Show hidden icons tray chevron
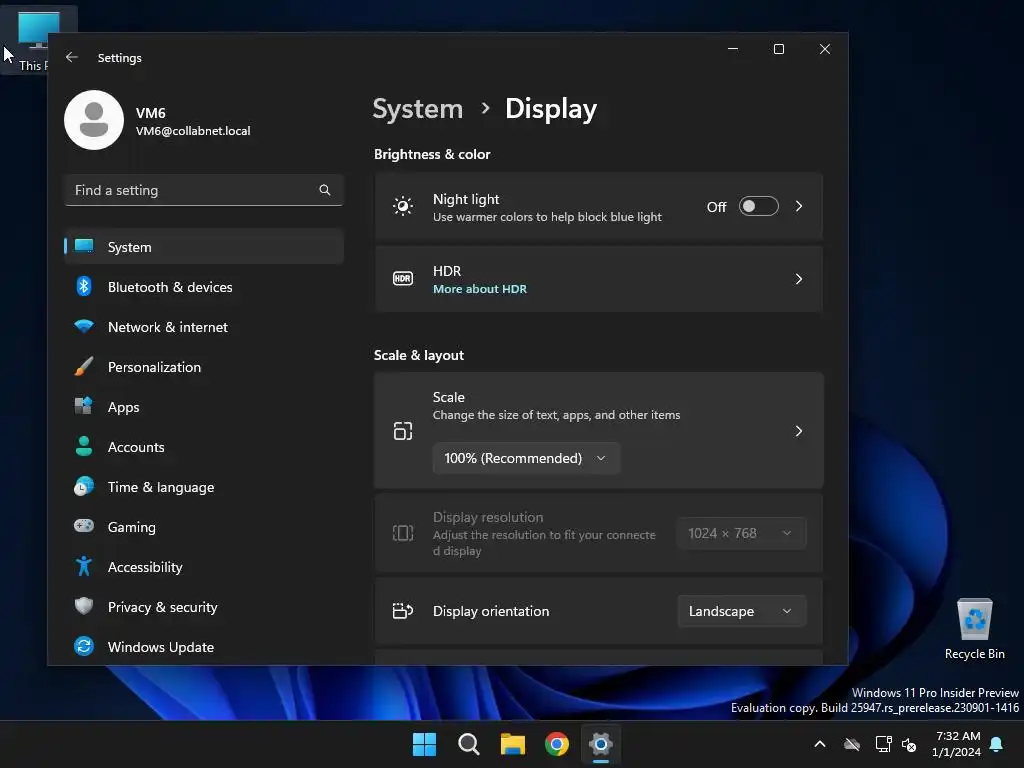The height and width of the screenshot is (768, 1024). point(820,744)
